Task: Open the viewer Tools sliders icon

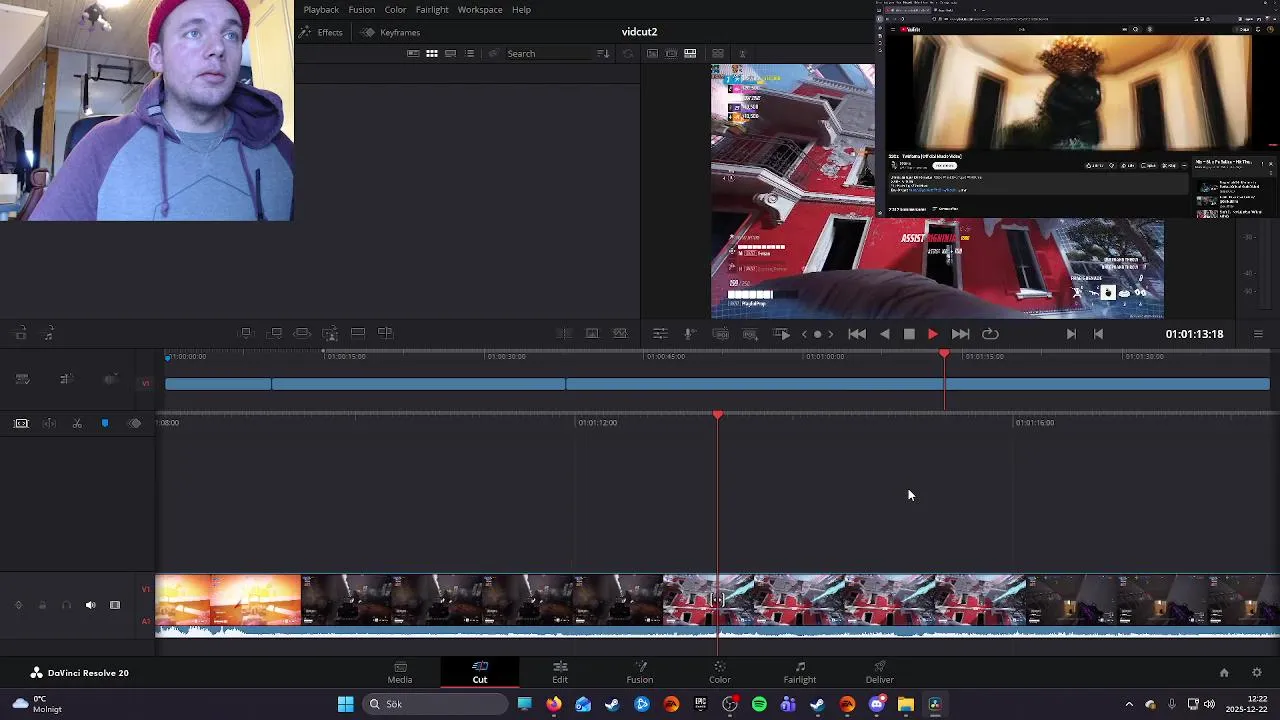Action: tap(660, 334)
